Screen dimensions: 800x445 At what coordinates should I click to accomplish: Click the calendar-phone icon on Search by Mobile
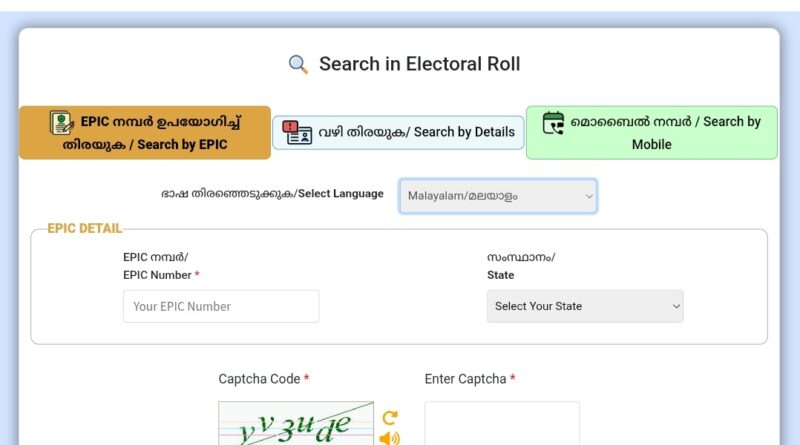(x=553, y=122)
